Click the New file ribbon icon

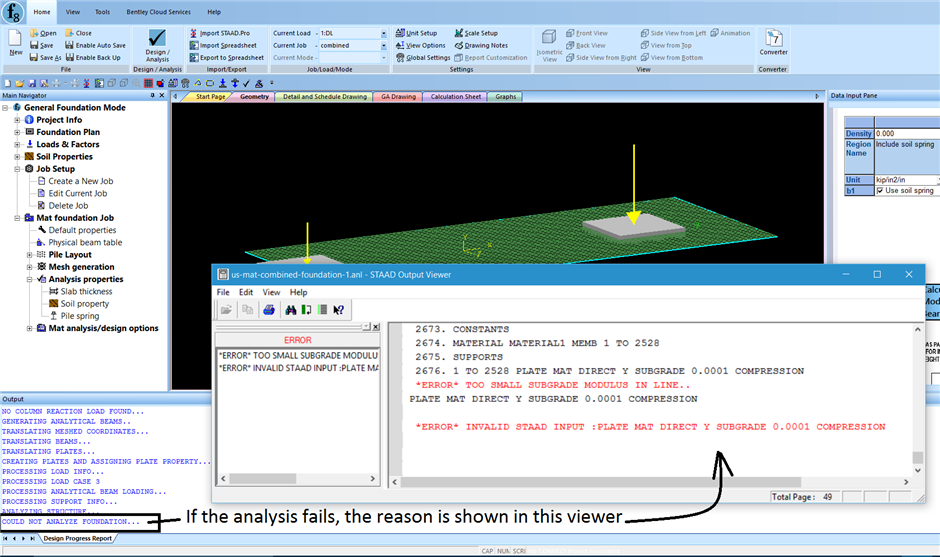[16, 43]
